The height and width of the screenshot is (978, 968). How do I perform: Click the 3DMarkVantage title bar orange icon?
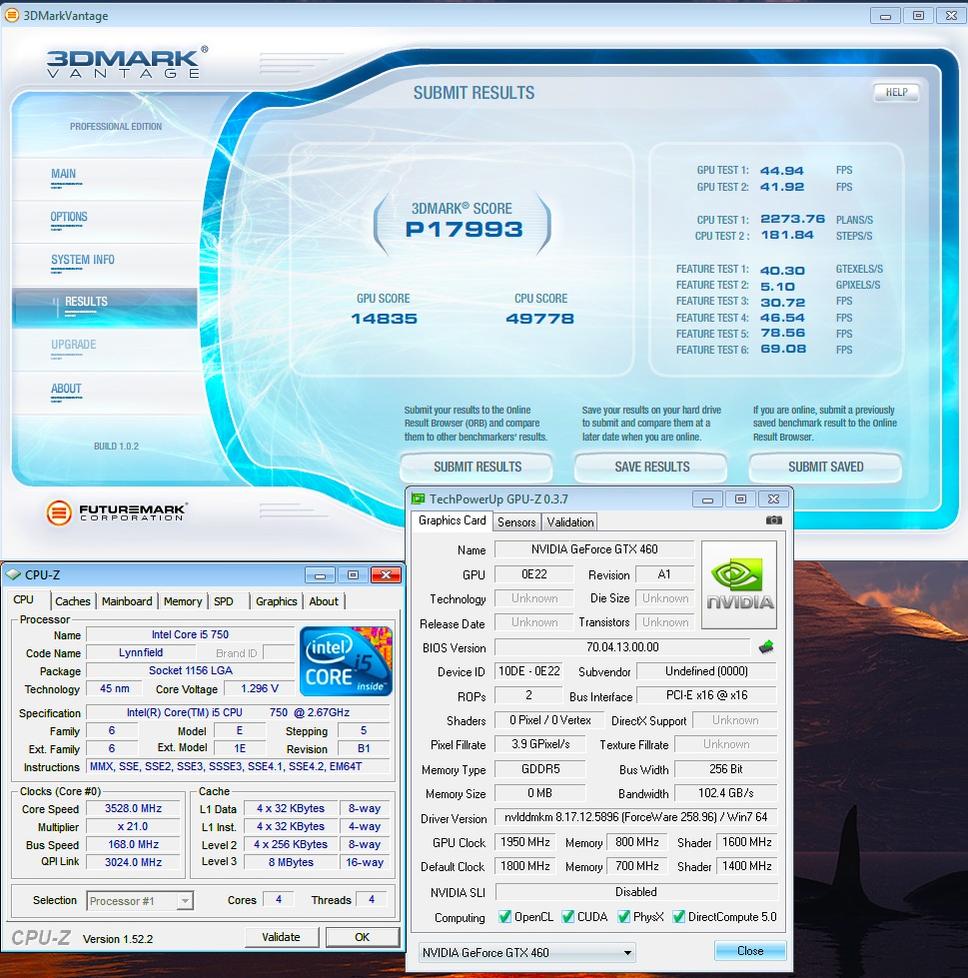coord(12,15)
